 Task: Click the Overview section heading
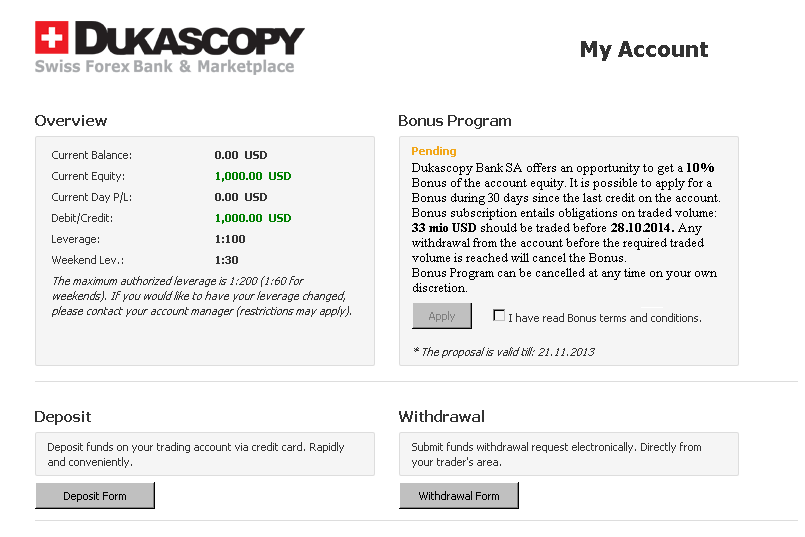pos(71,121)
